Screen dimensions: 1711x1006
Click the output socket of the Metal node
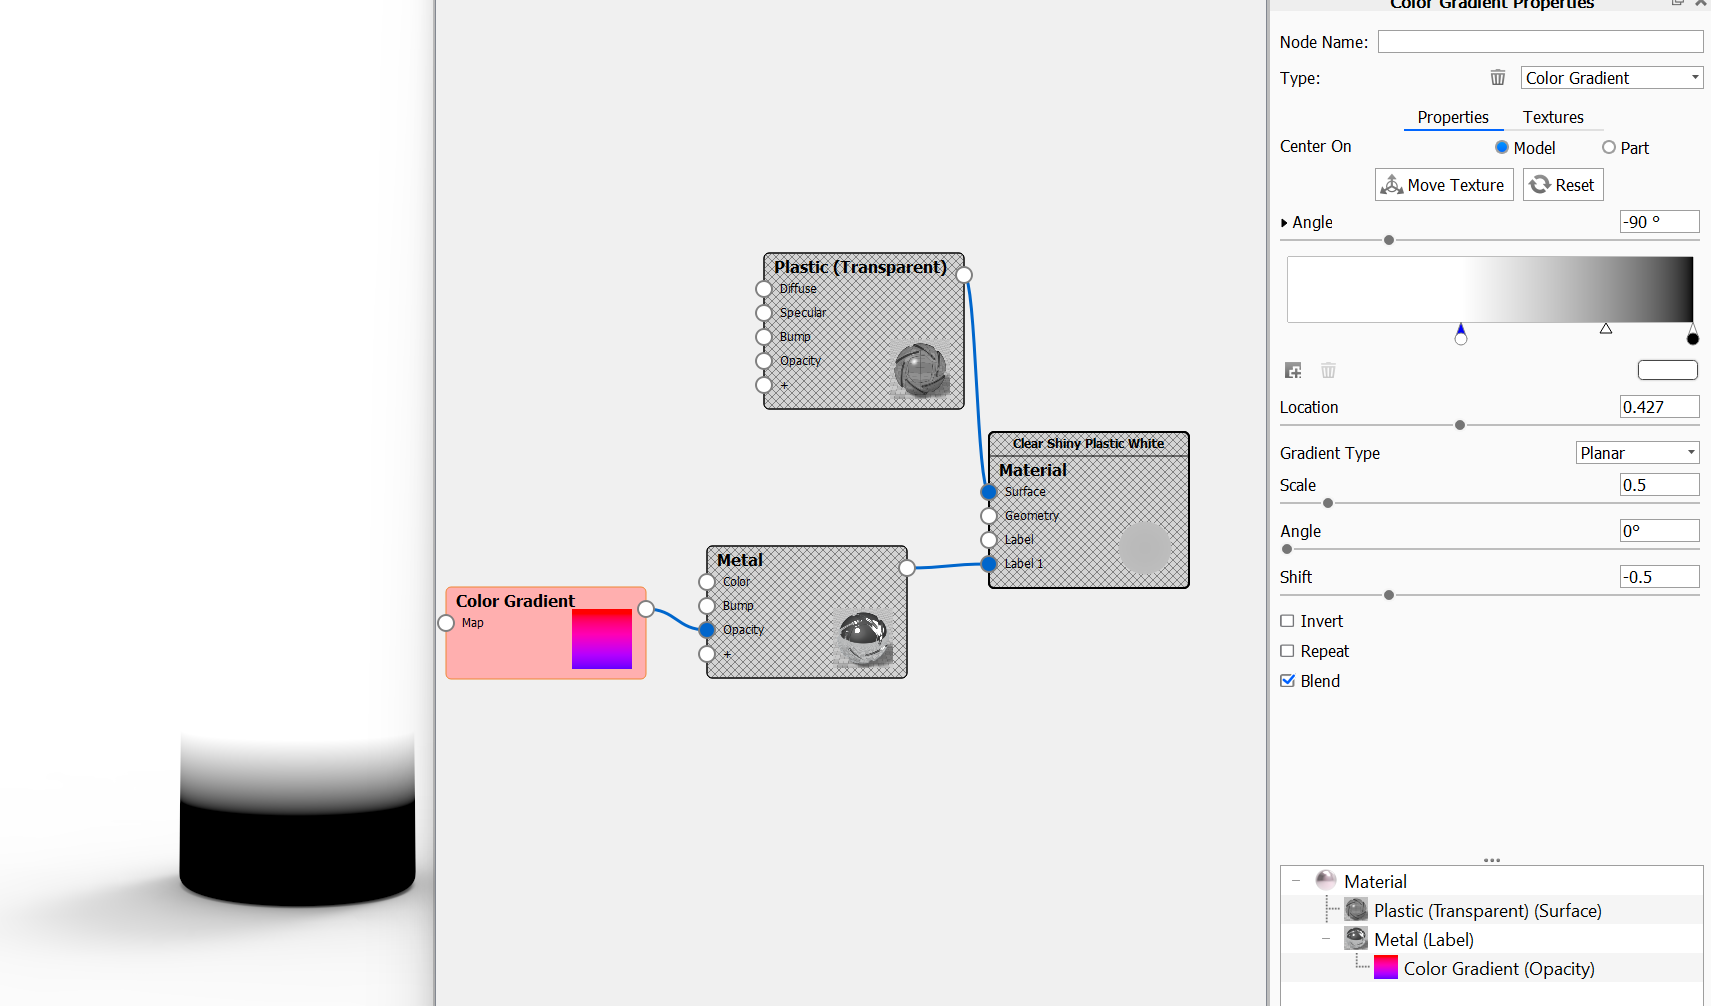tap(907, 568)
